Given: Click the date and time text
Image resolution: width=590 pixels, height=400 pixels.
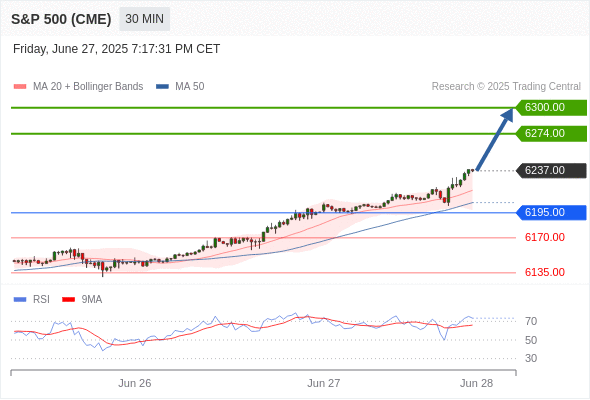Looking at the screenshot, I should click(116, 49).
